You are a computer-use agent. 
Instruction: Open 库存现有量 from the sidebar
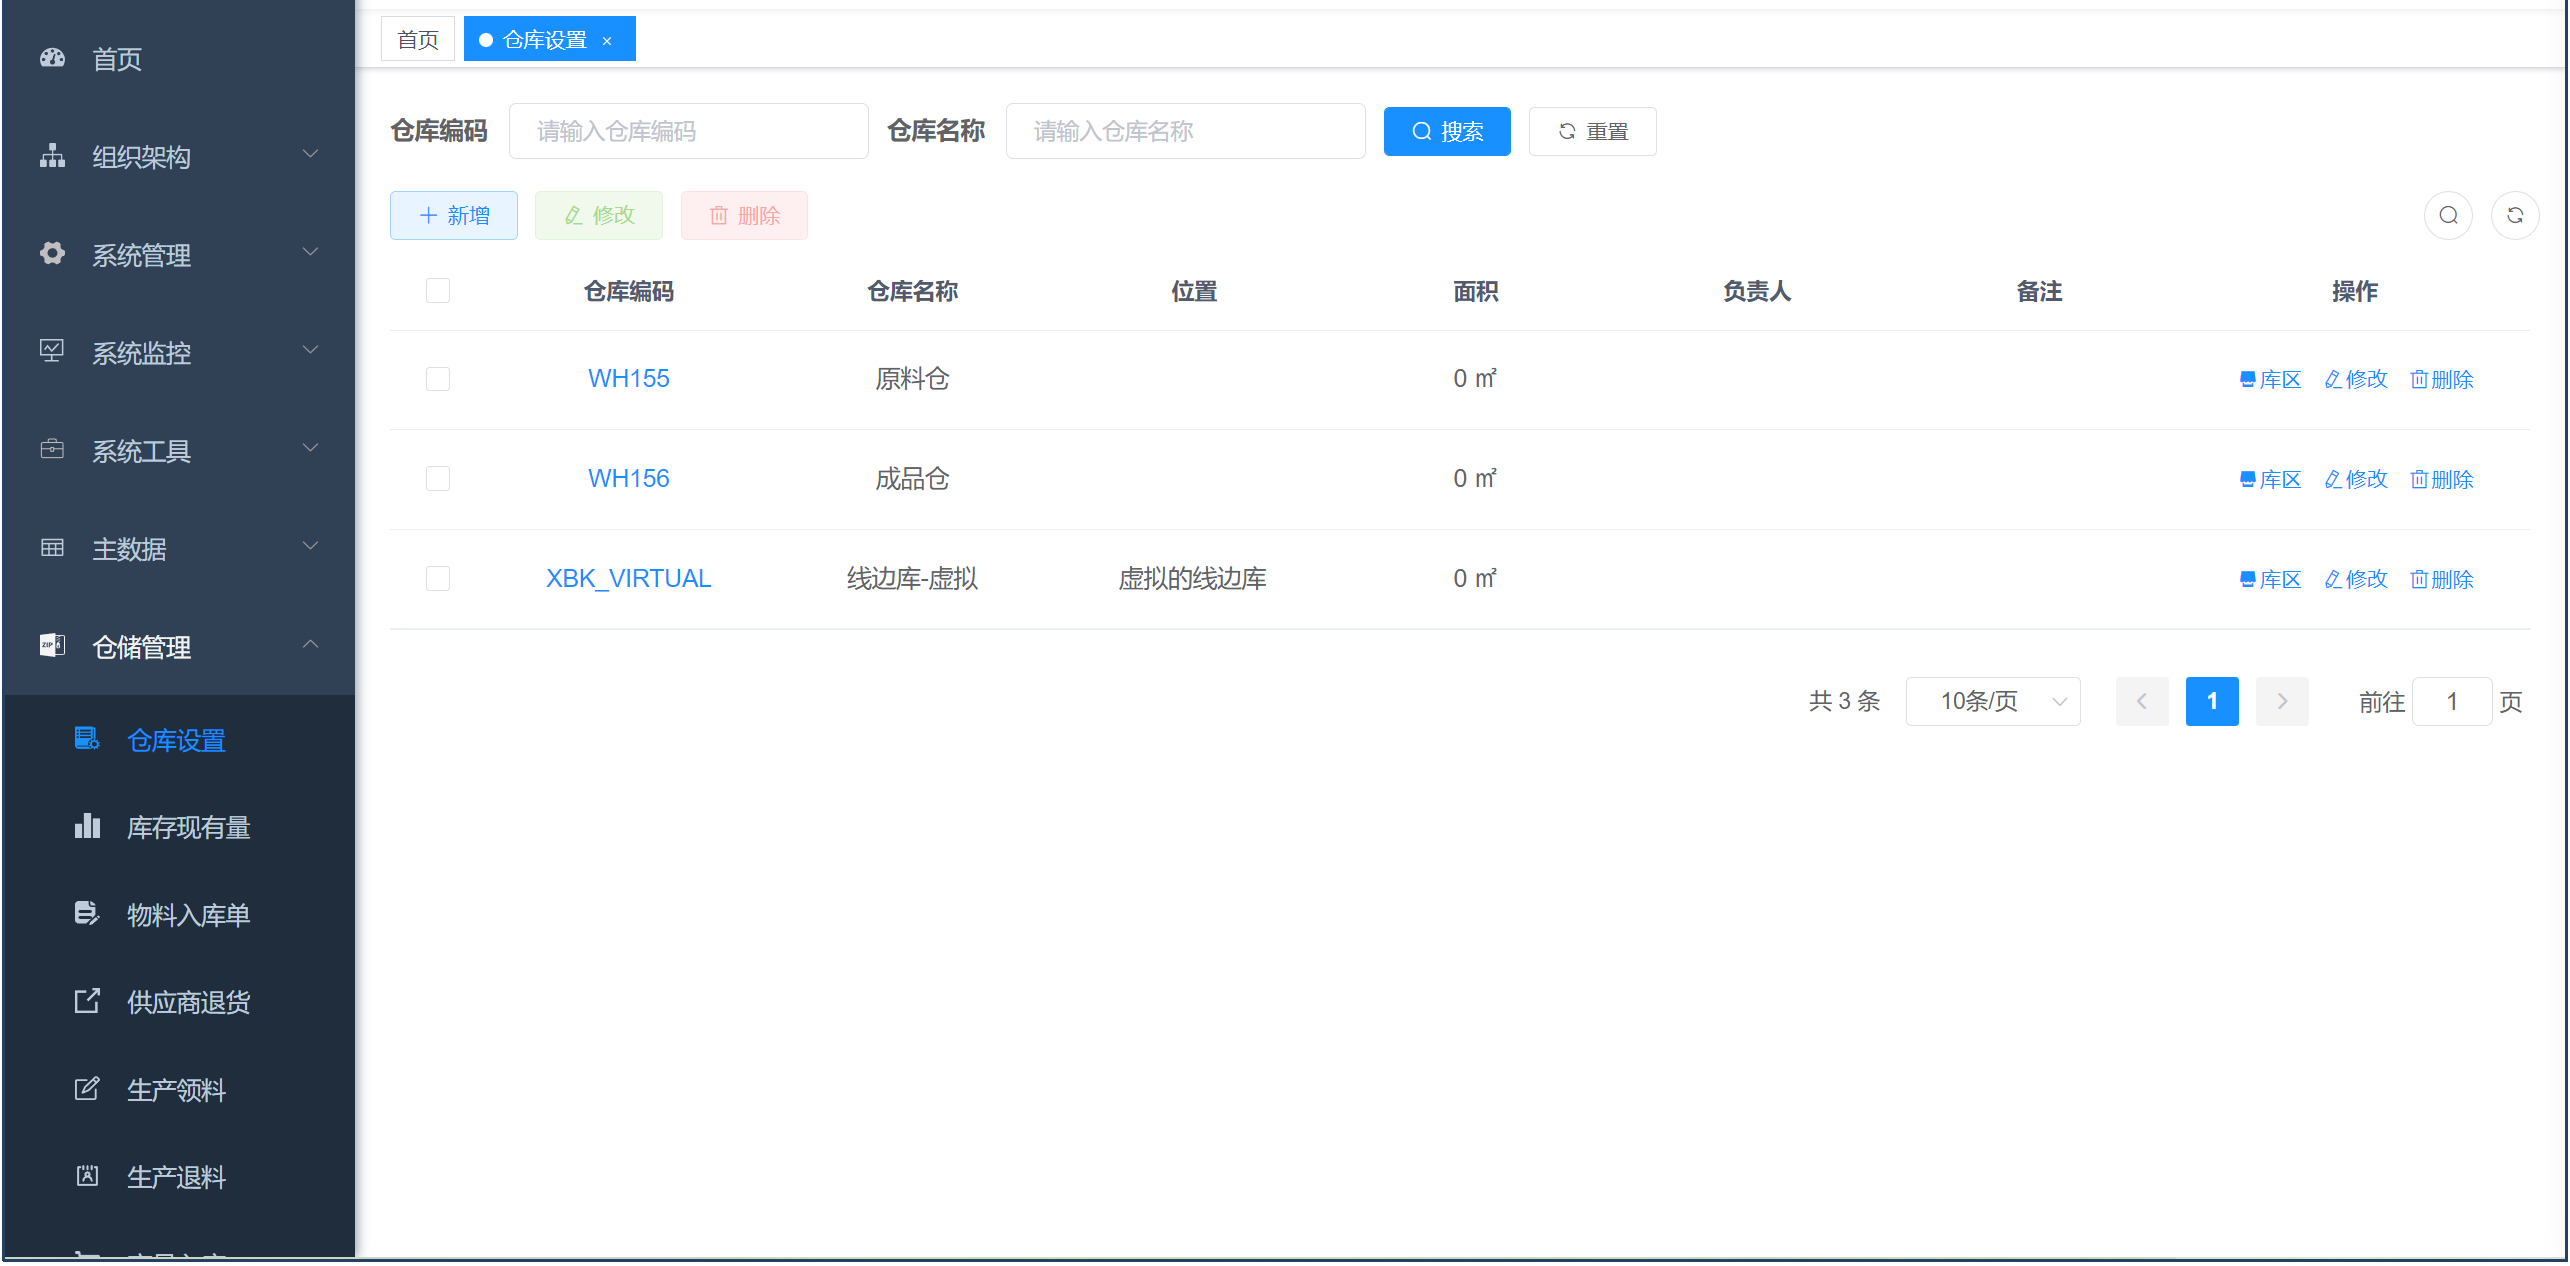(x=188, y=827)
